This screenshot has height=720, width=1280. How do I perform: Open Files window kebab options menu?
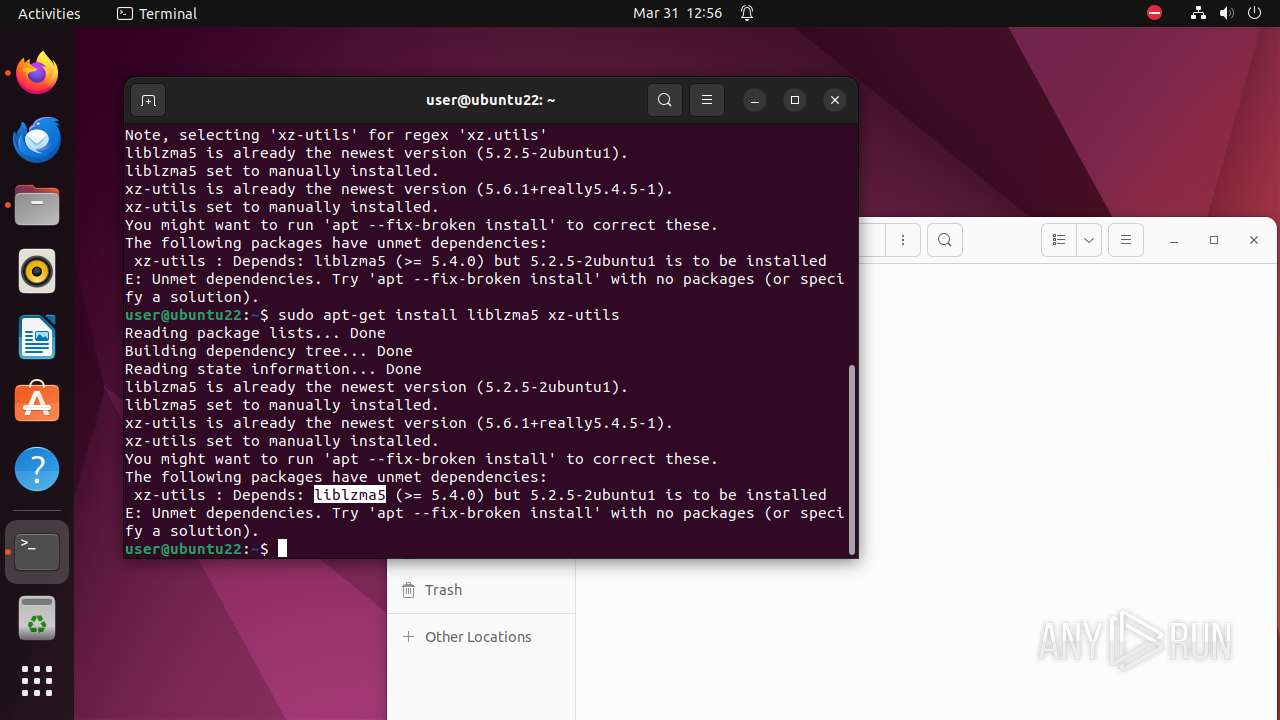[903, 240]
